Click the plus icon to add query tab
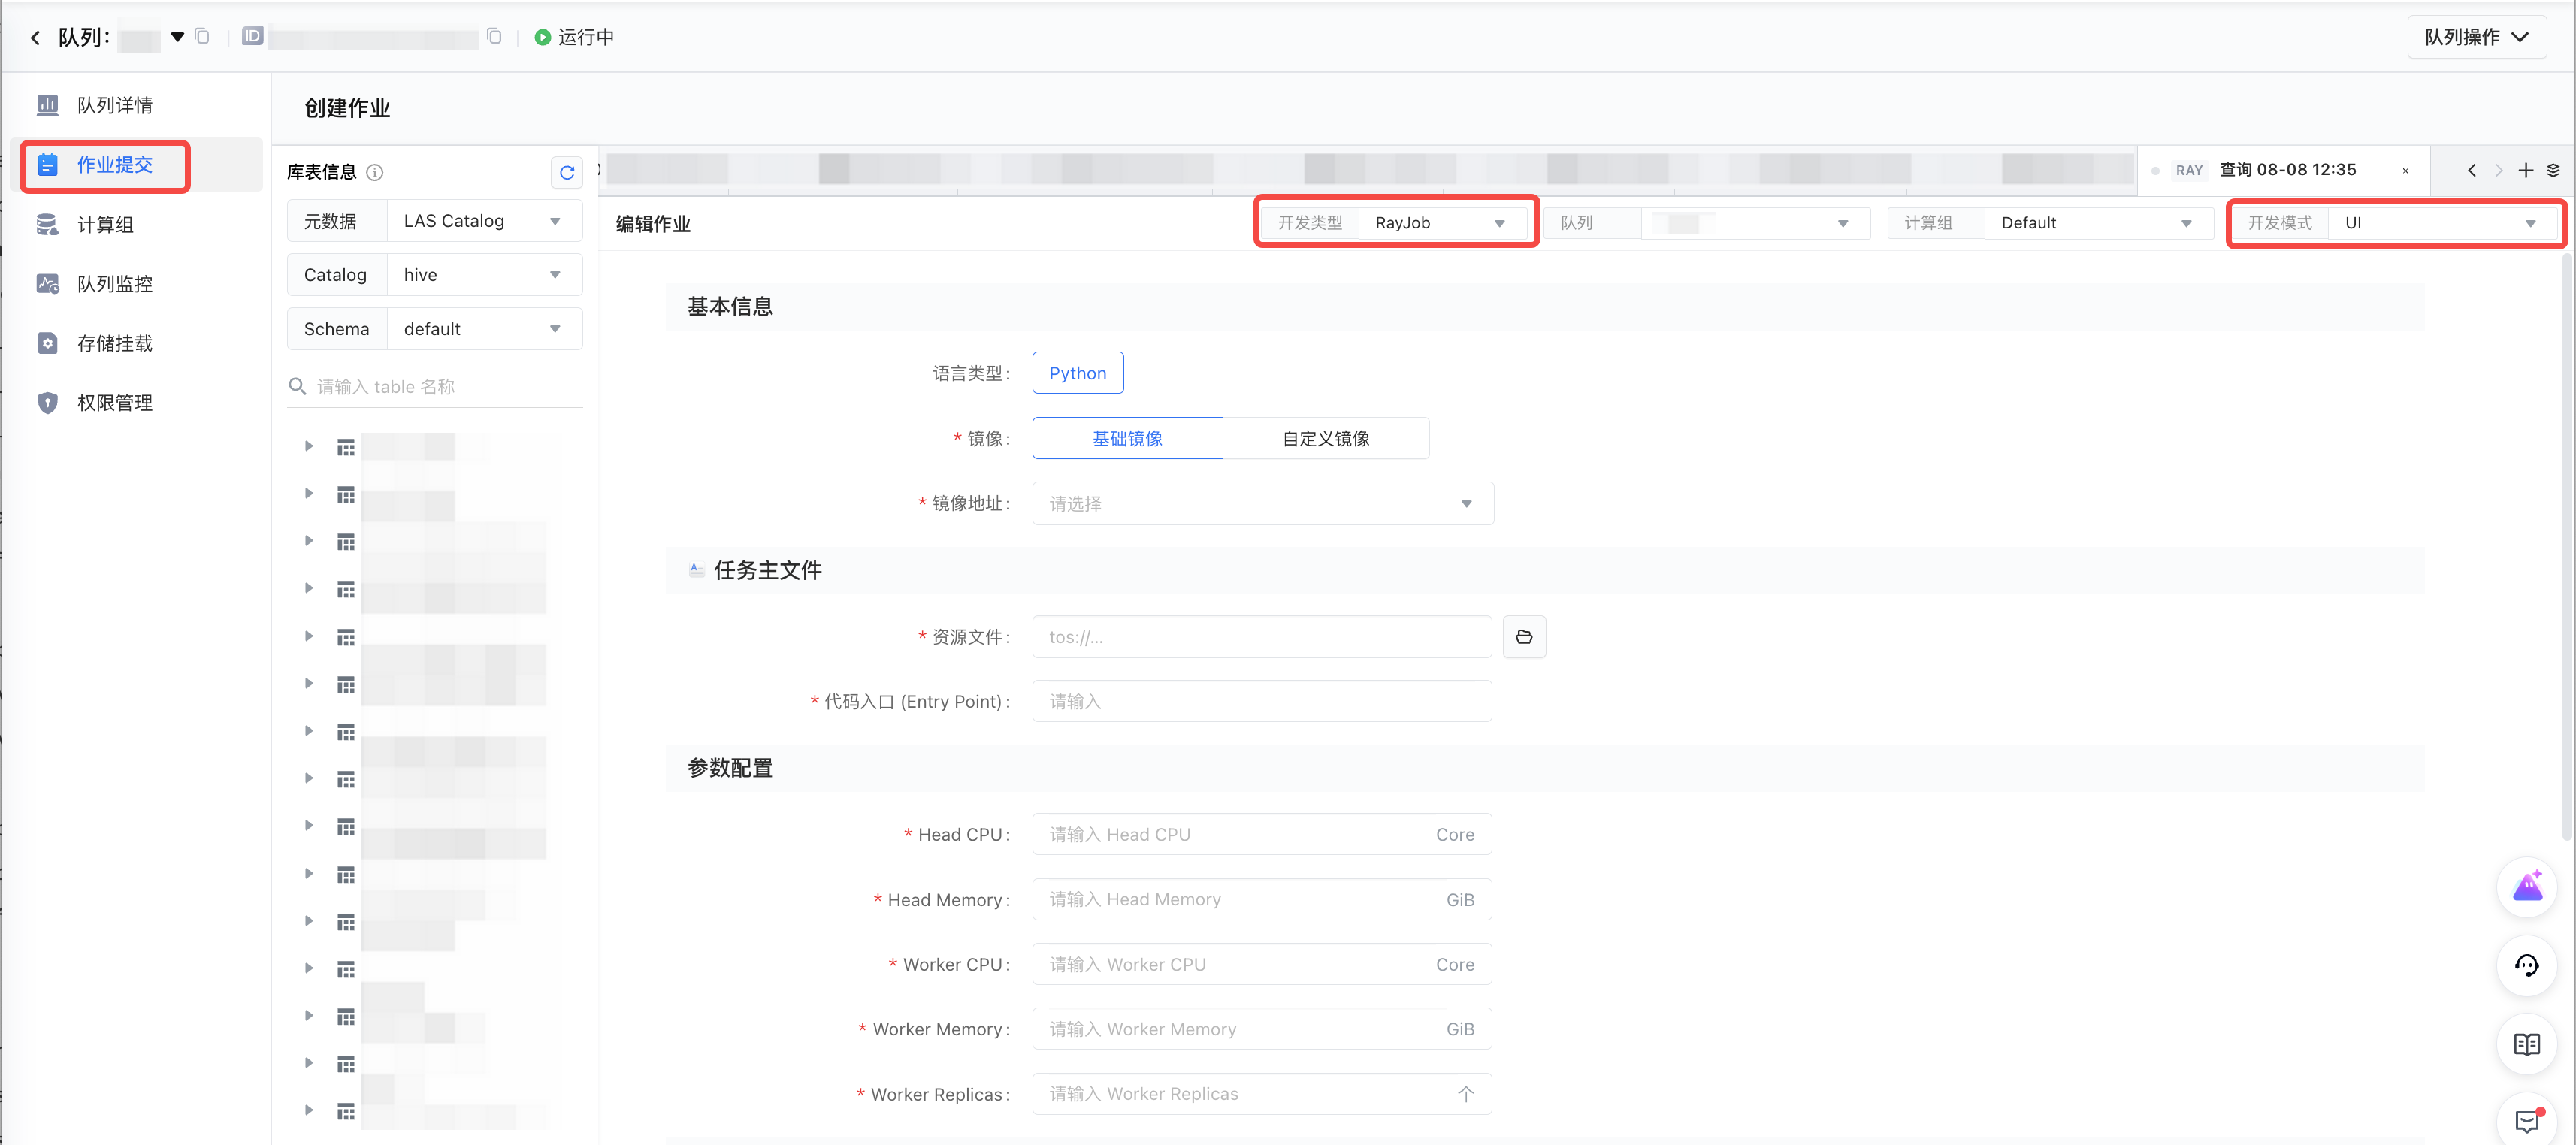The height and width of the screenshot is (1145, 2576). coord(2525,170)
